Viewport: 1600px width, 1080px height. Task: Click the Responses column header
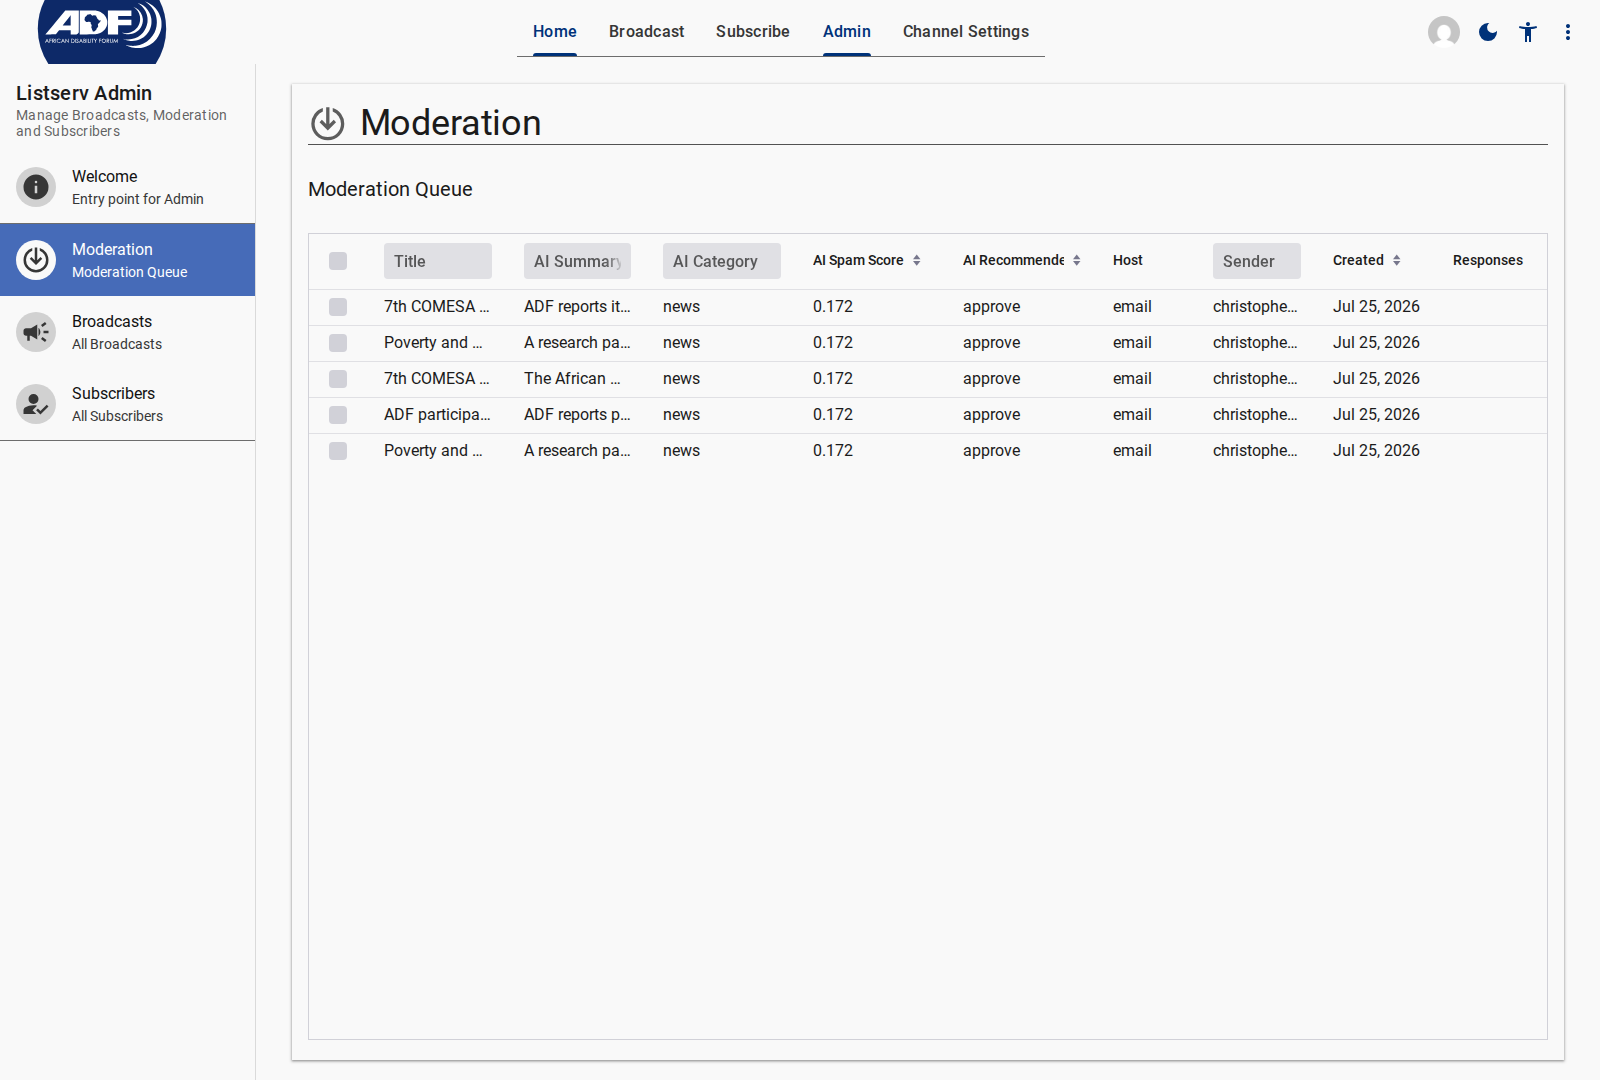1488,260
